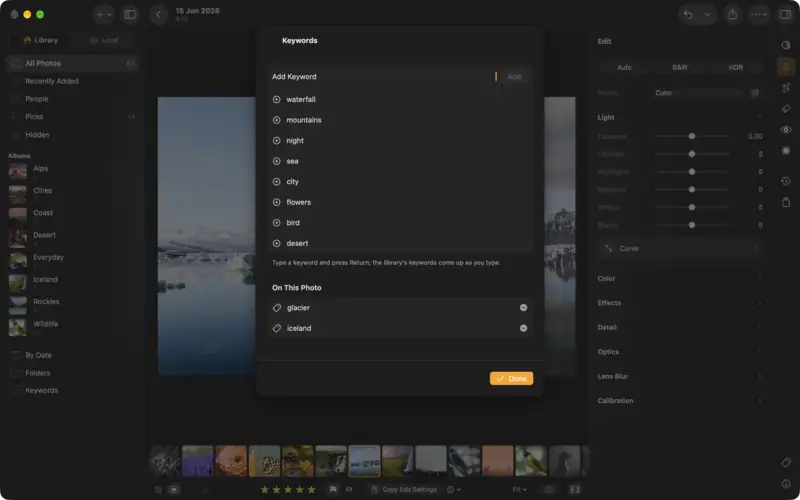The height and width of the screenshot is (500, 800).
Task: Open the Fit zoom dropdown
Action: point(519,490)
